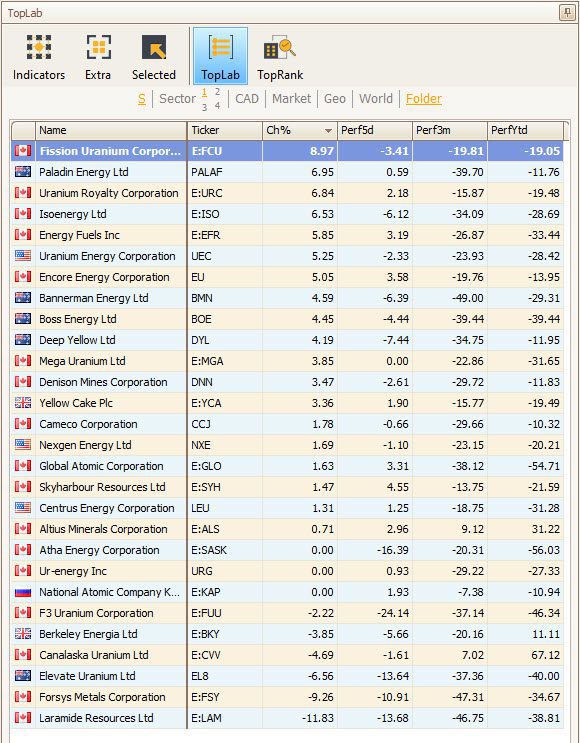Open the TopRank search icon
The width and height of the screenshot is (580, 743).
(x=280, y=47)
